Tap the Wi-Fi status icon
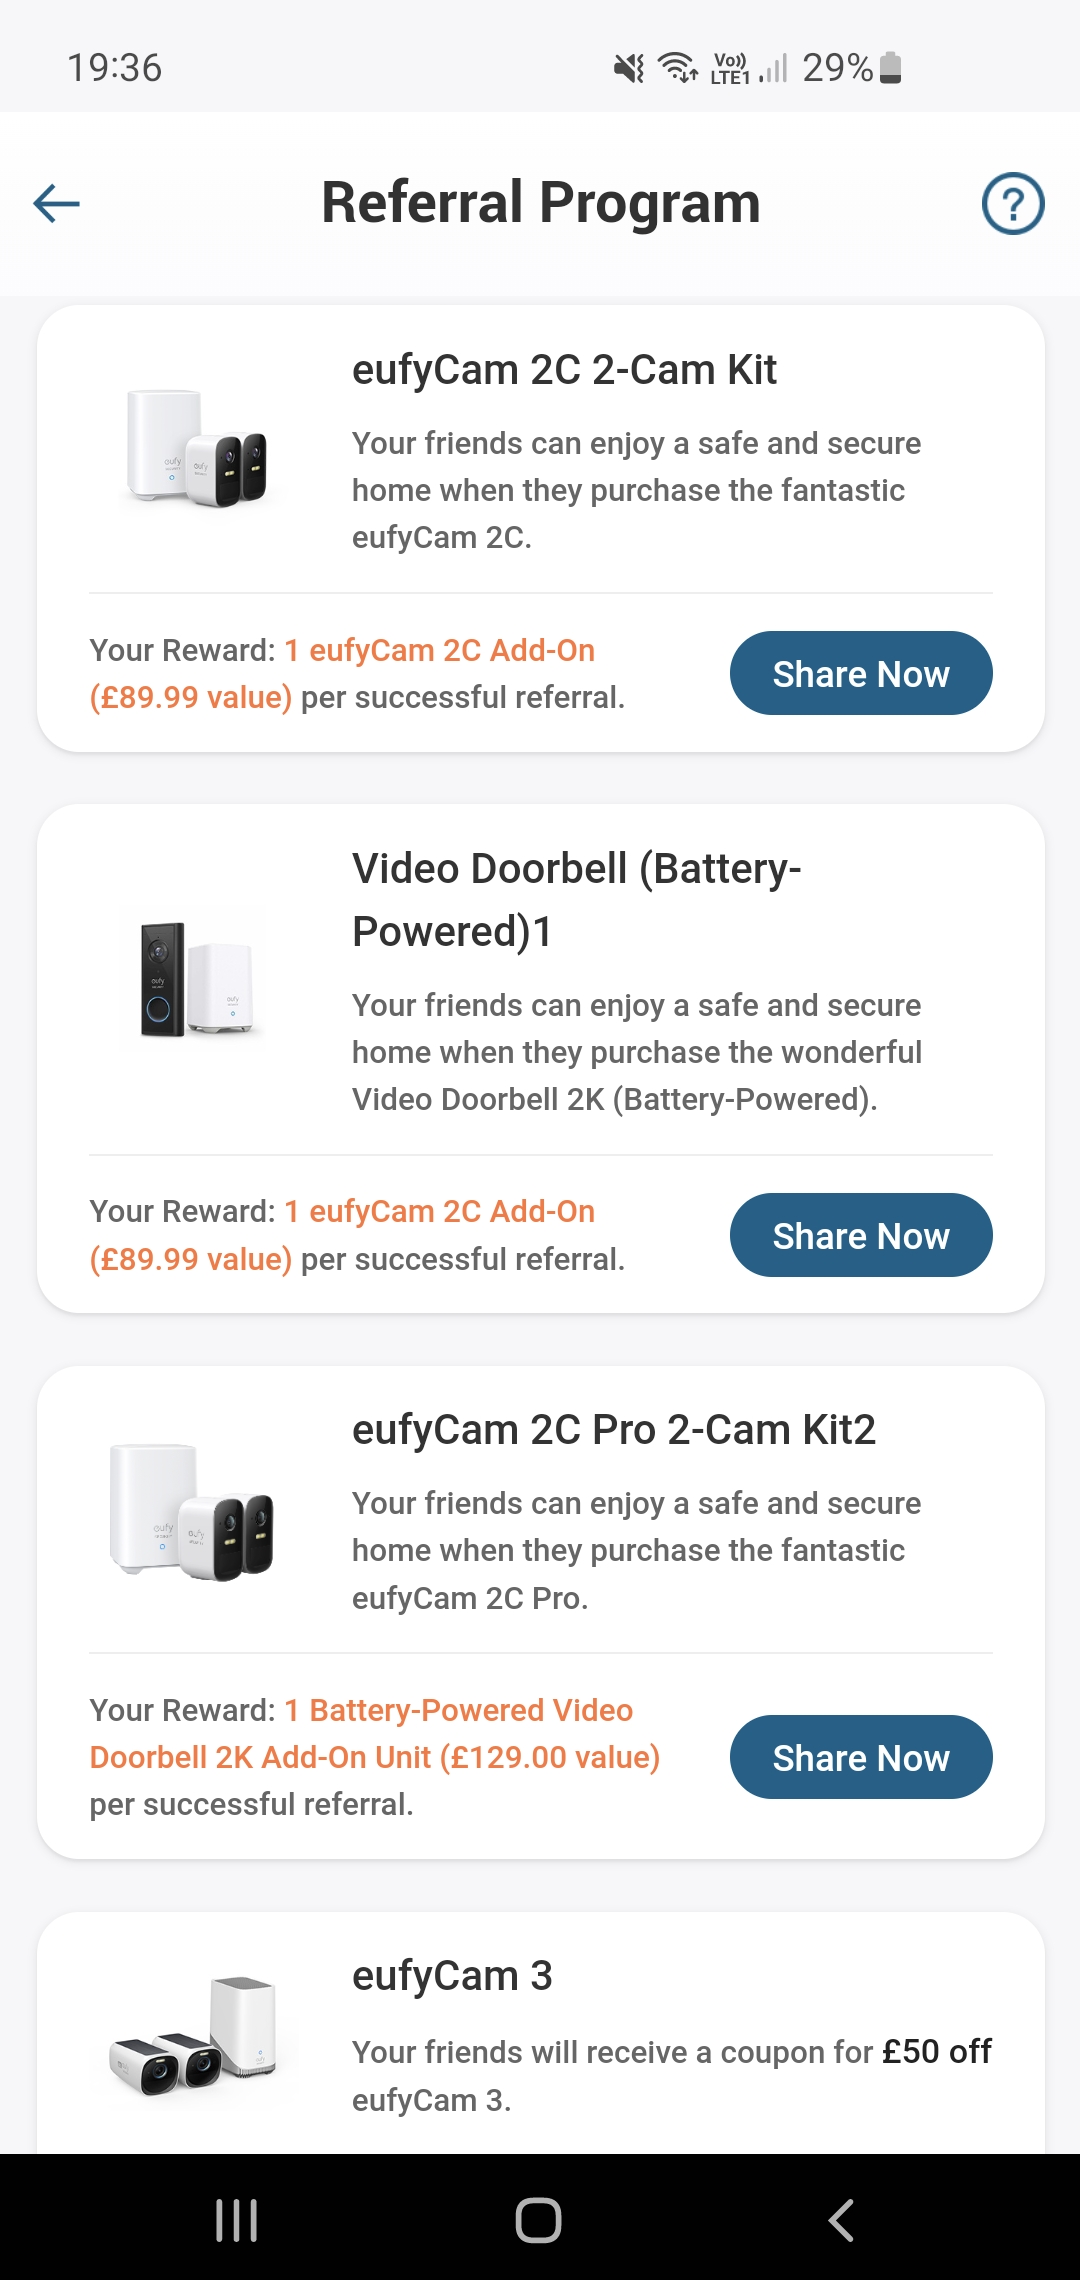Image resolution: width=1080 pixels, height=2280 pixels. (677, 68)
